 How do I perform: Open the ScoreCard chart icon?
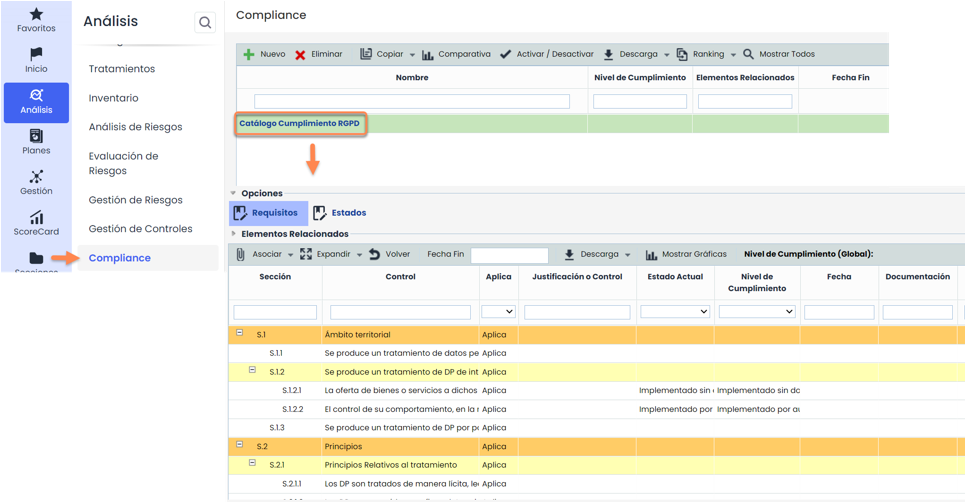coord(36,218)
